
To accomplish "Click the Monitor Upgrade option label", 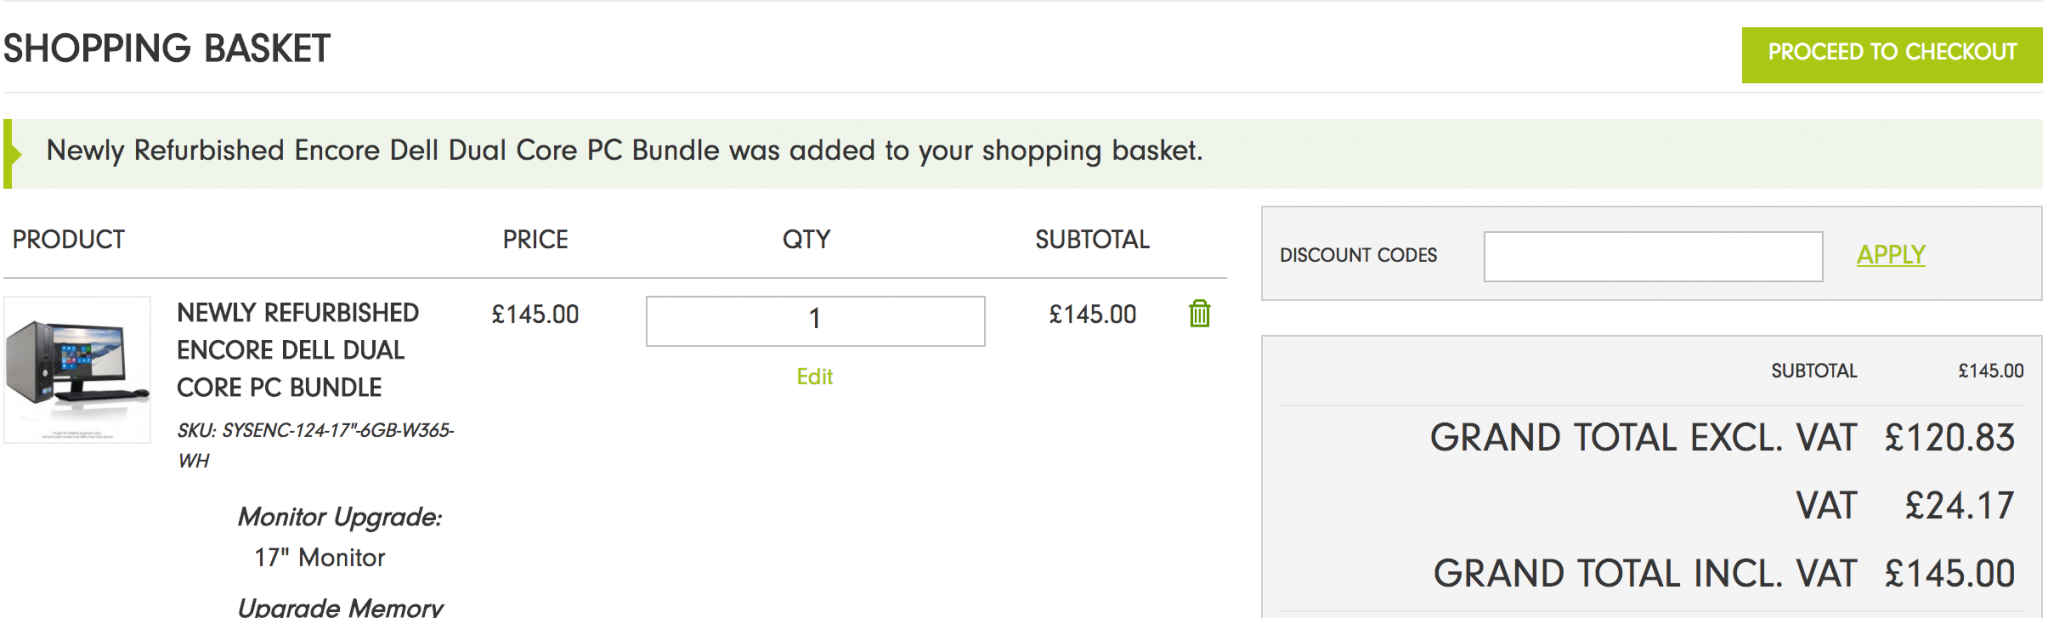I will 339,517.
